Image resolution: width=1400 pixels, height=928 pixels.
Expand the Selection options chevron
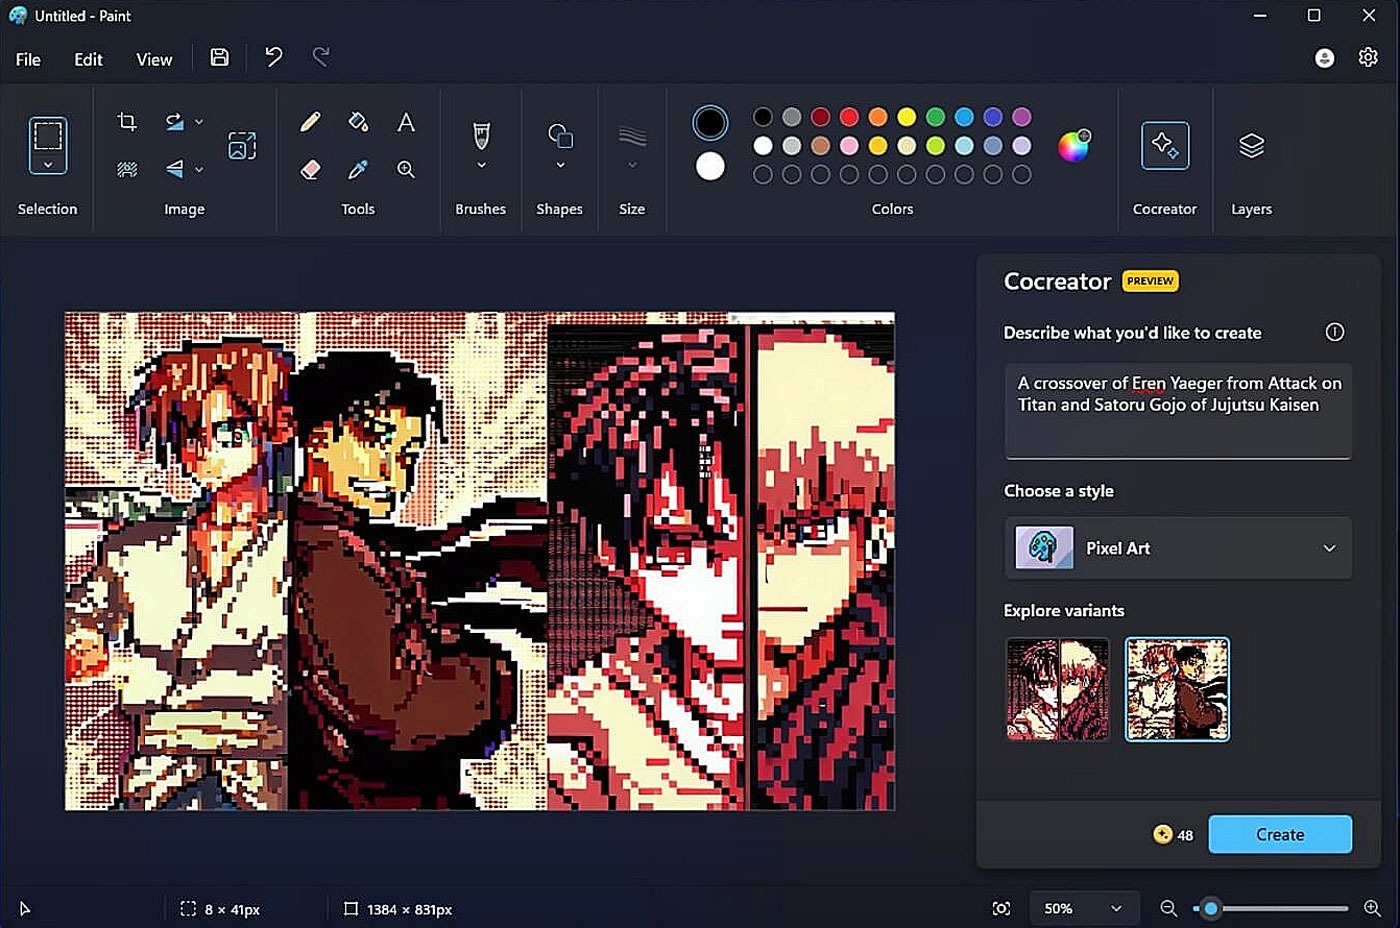47,165
